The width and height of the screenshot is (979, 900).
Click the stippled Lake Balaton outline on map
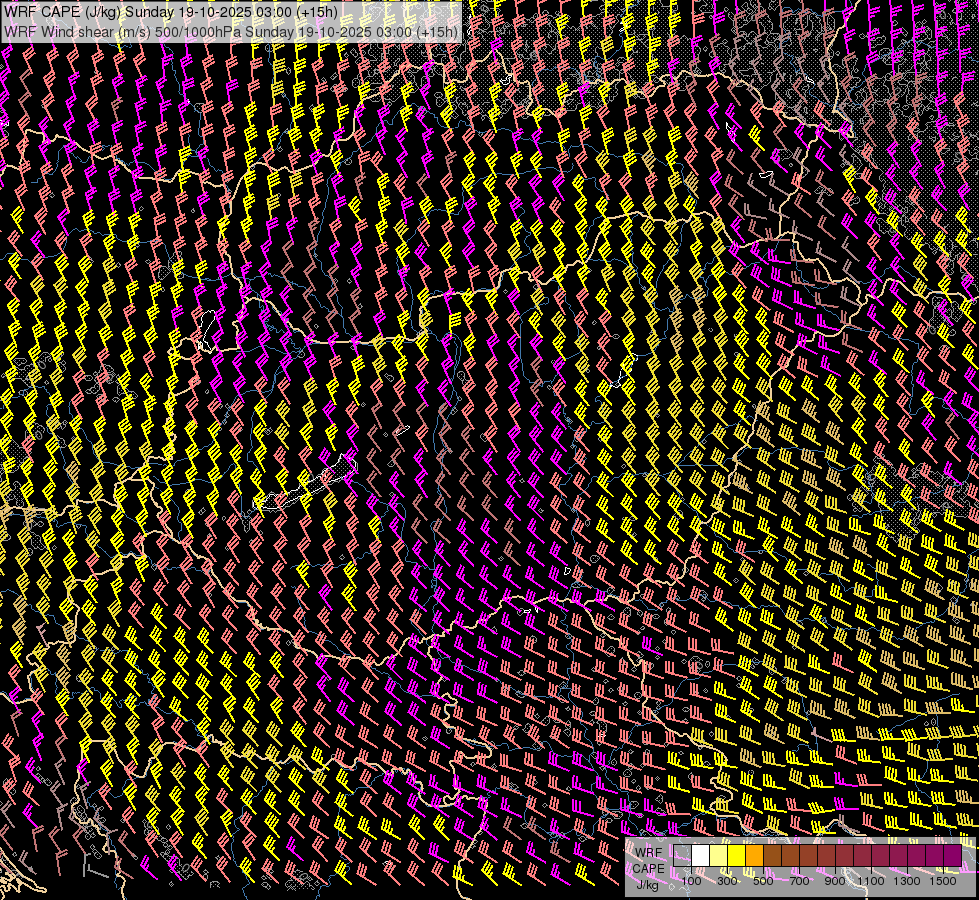(306, 483)
